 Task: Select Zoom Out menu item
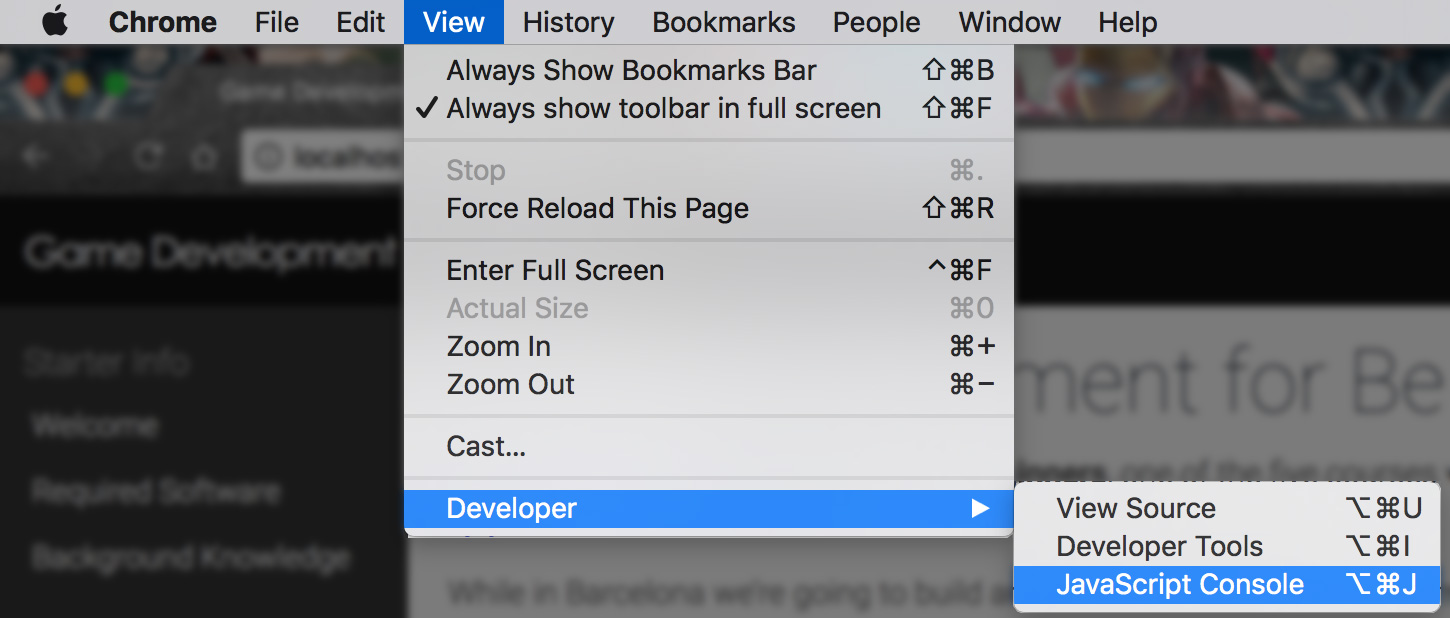(510, 385)
